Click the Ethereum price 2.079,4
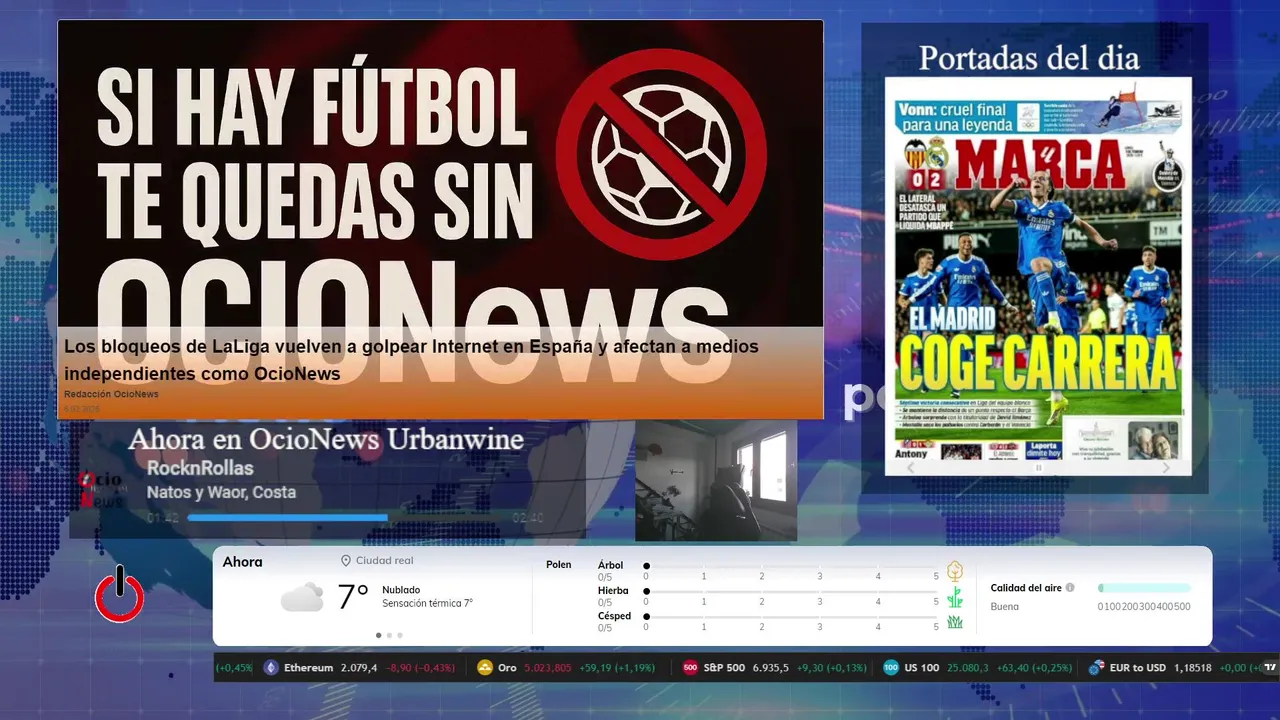Image resolution: width=1280 pixels, height=720 pixels. coord(359,668)
